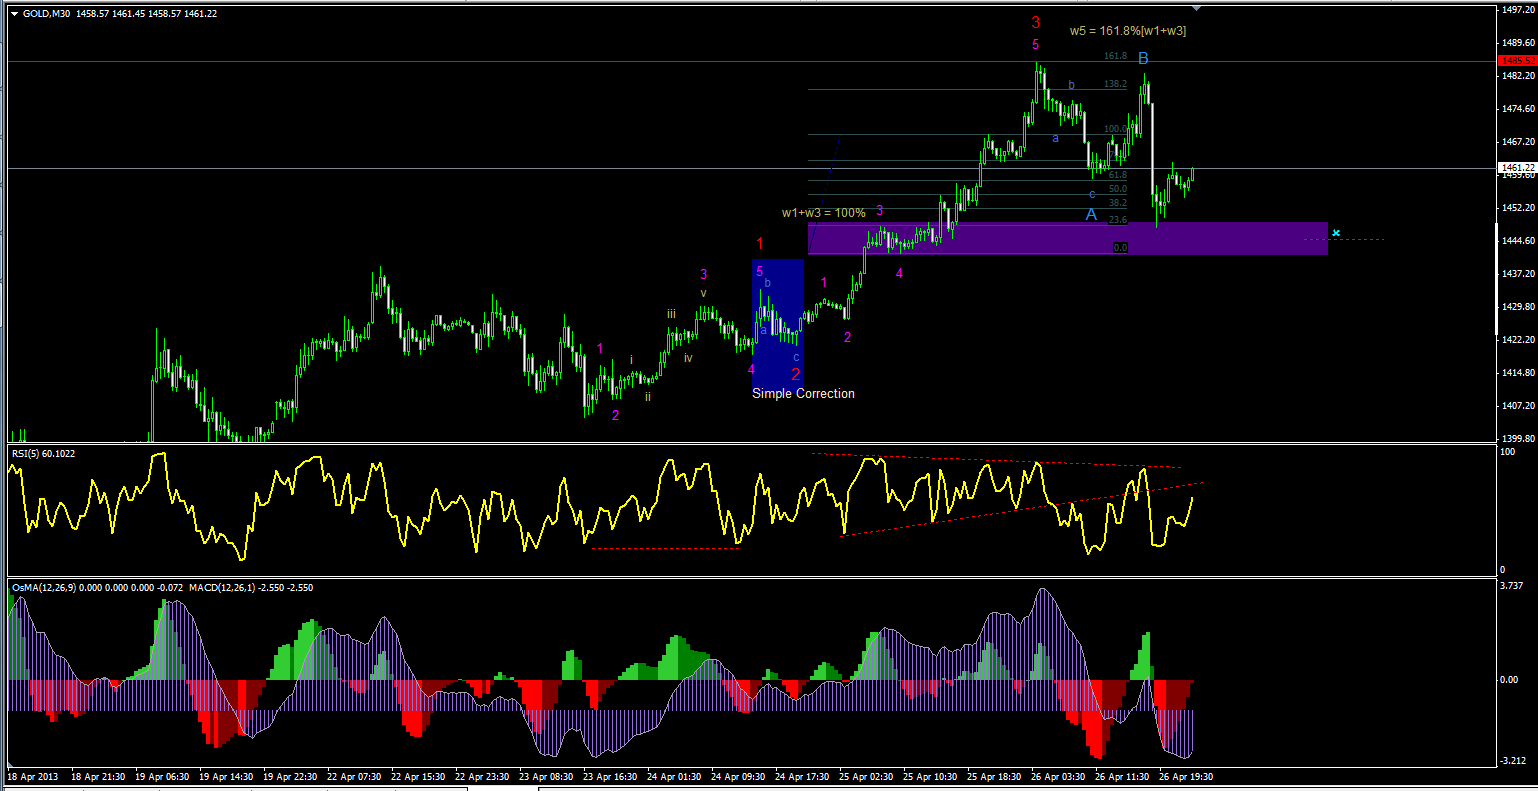This screenshot has width=1538, height=791.
Task: Click the '19 Apr 06:30' time label
Action: coord(163,776)
